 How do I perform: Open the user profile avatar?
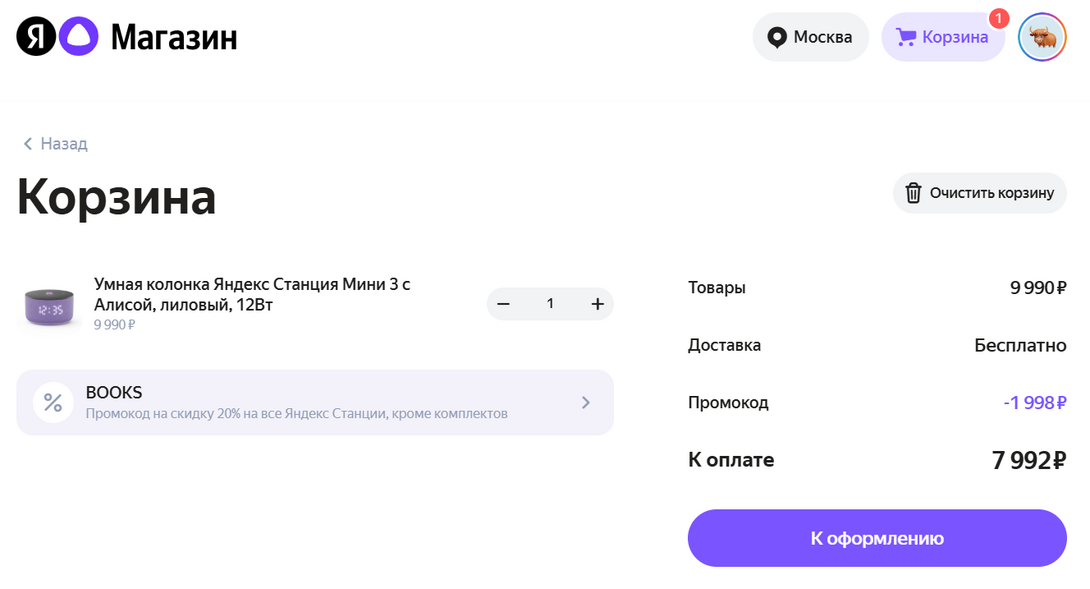coord(1042,37)
